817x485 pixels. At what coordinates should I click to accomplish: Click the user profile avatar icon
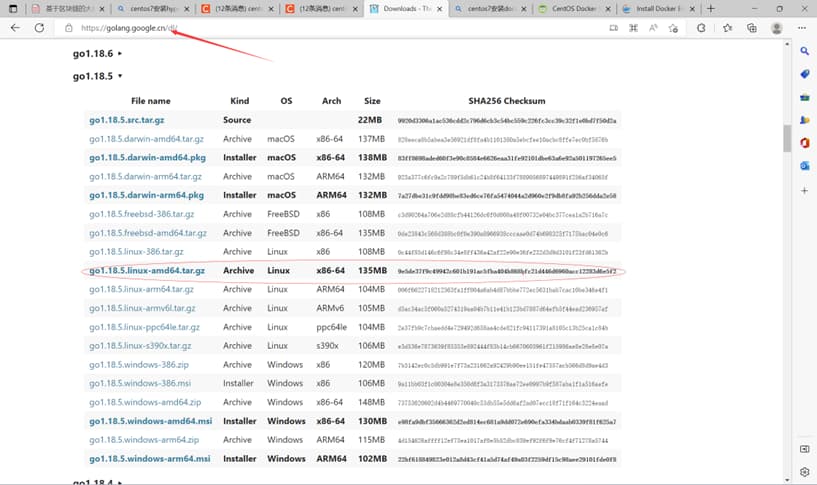coord(776,28)
